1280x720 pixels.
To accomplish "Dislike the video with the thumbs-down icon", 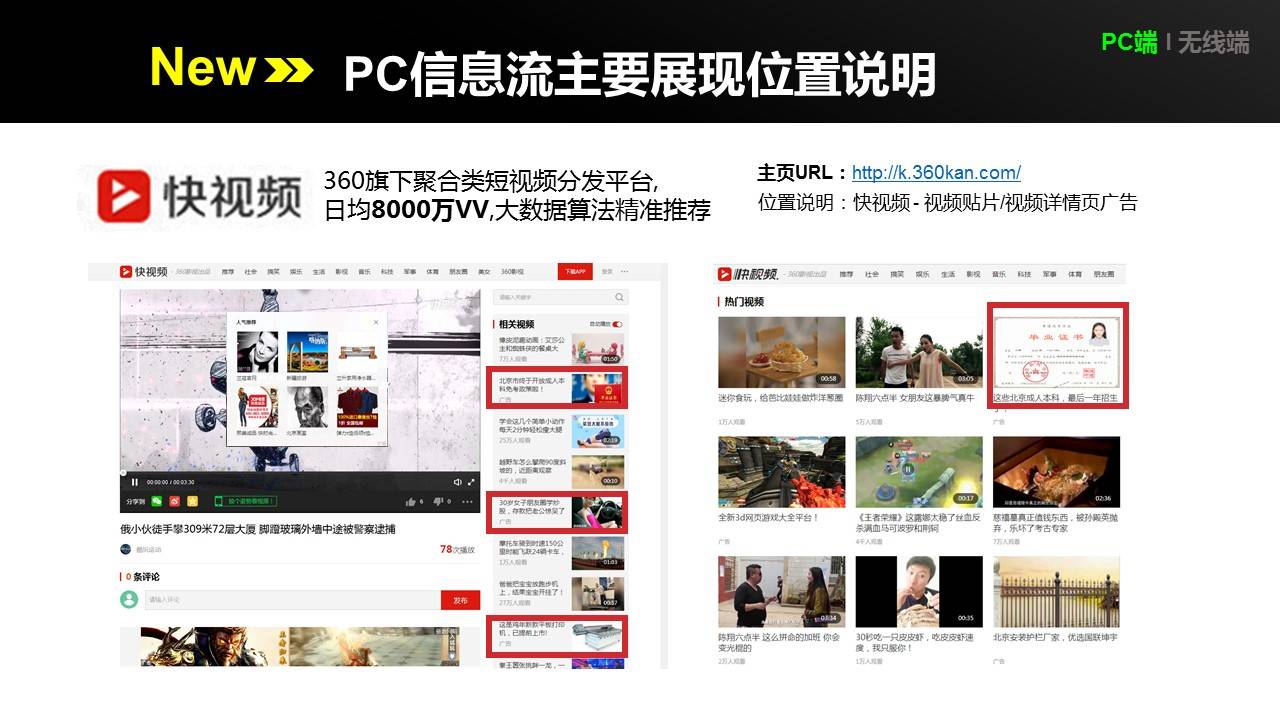I will tap(438, 501).
